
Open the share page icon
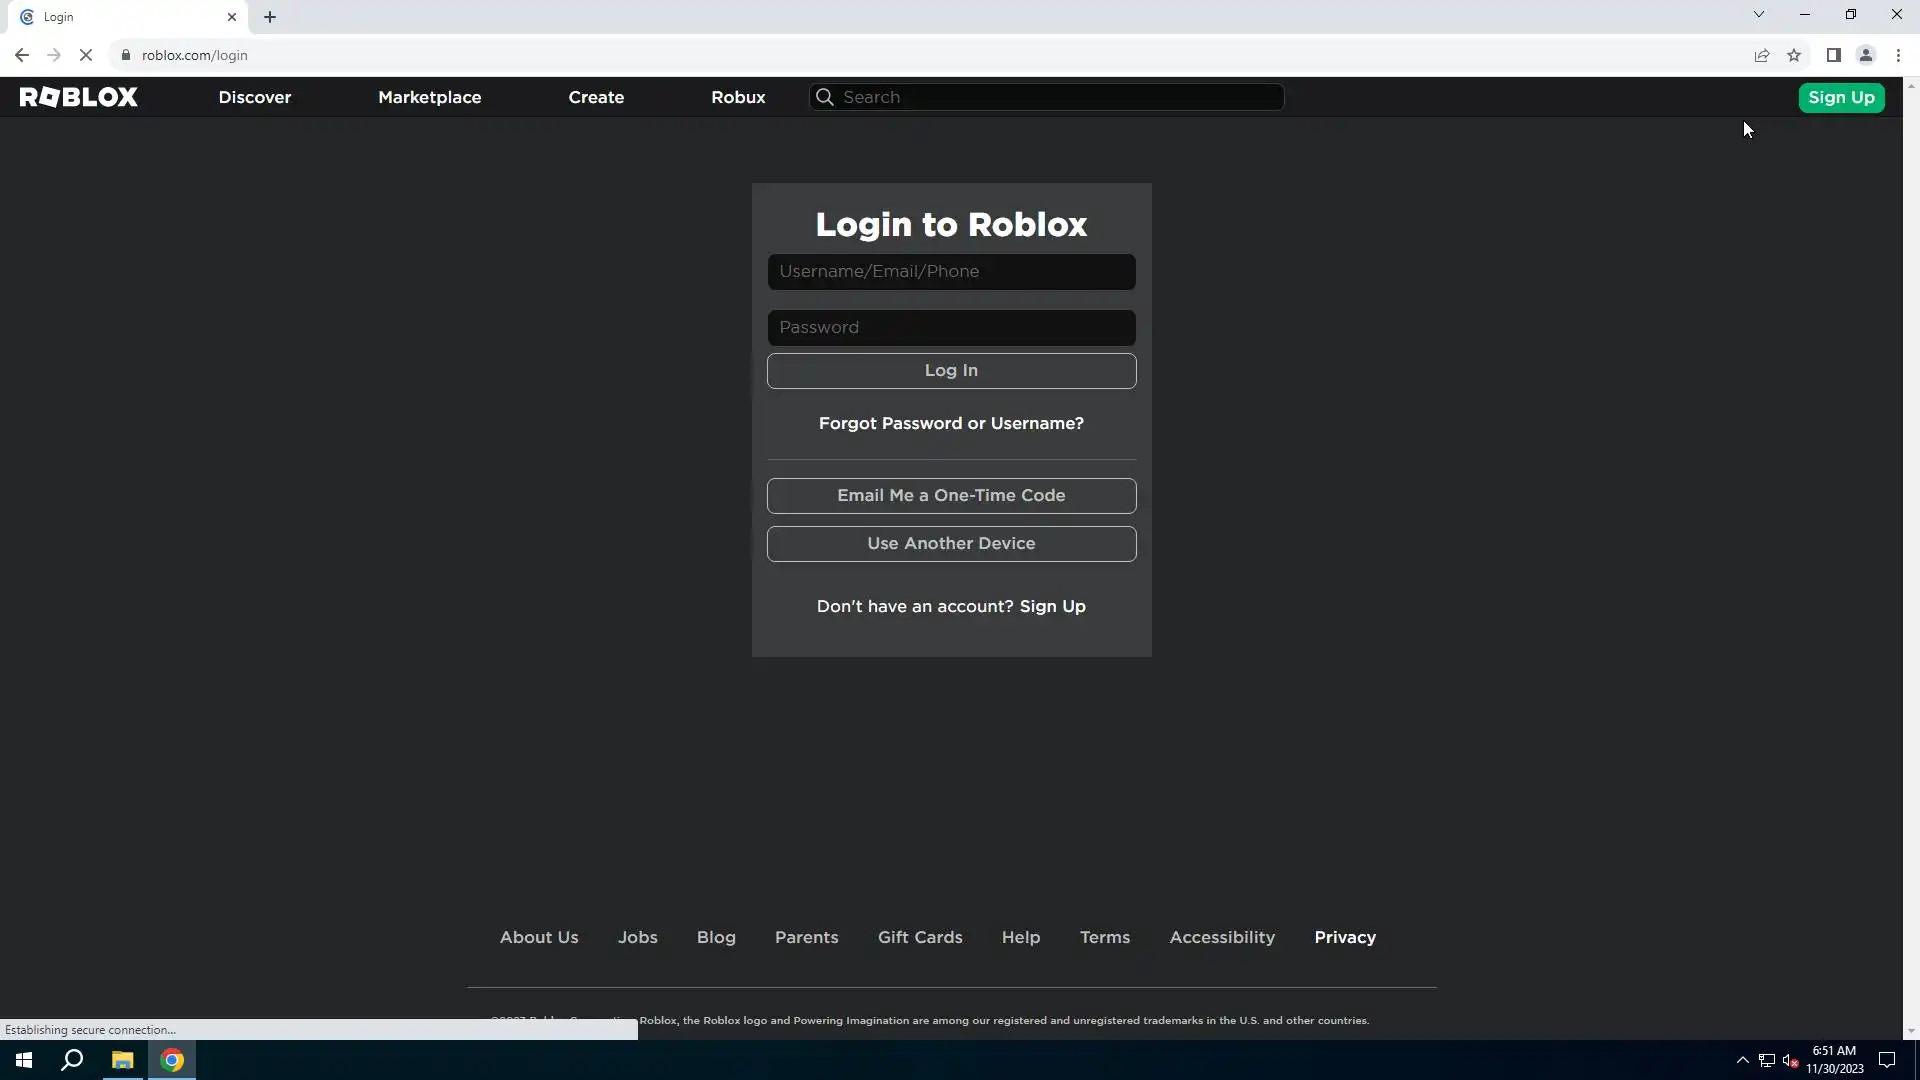(1762, 55)
